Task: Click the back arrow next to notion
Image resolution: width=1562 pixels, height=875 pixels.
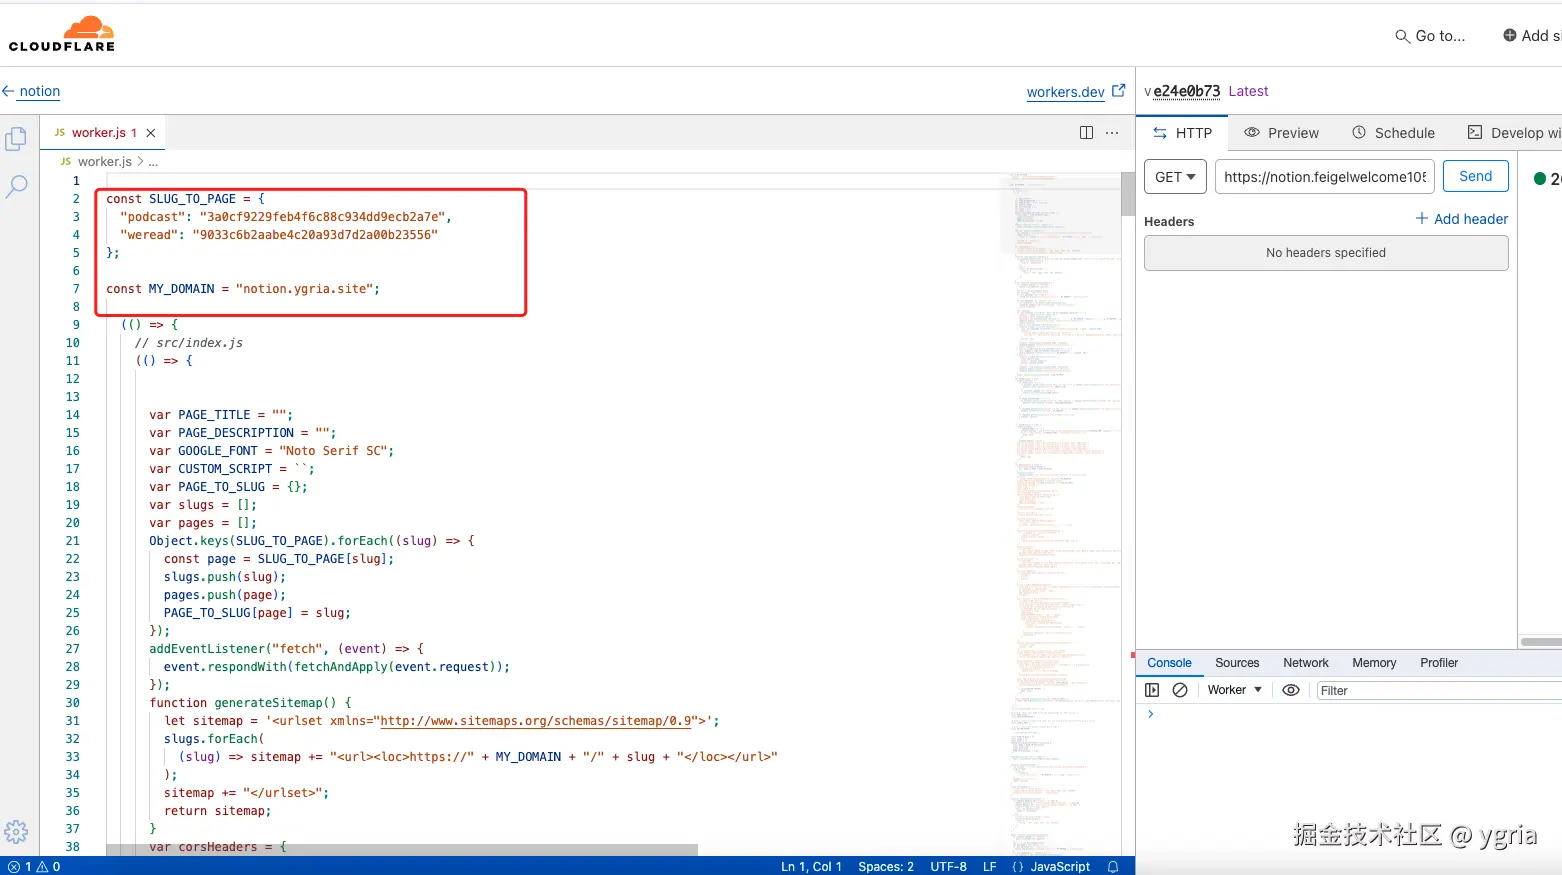Action: [x=8, y=91]
